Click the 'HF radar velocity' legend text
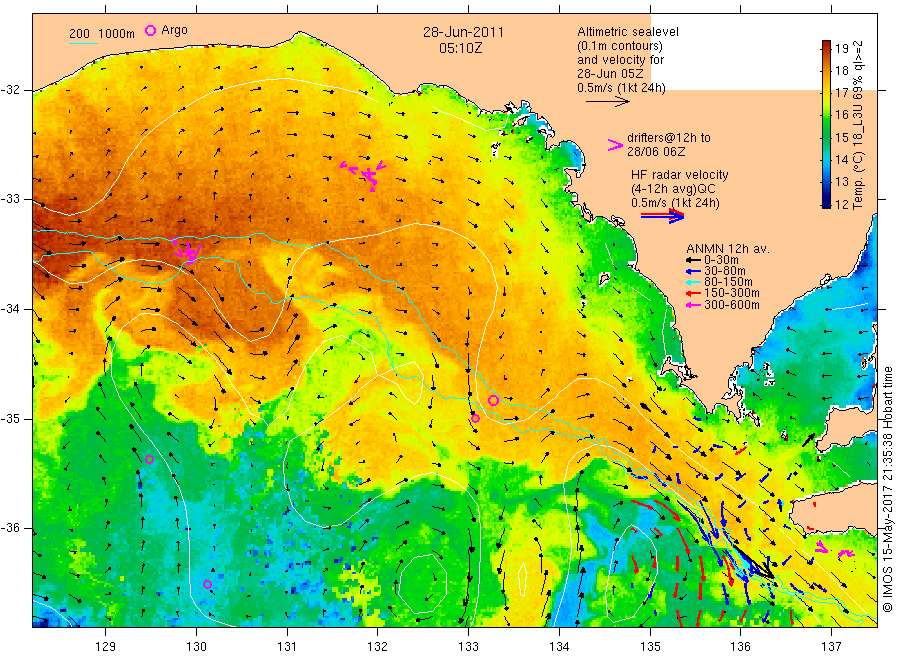Image resolution: width=900 pixels, height=660 pixels. (x=680, y=174)
